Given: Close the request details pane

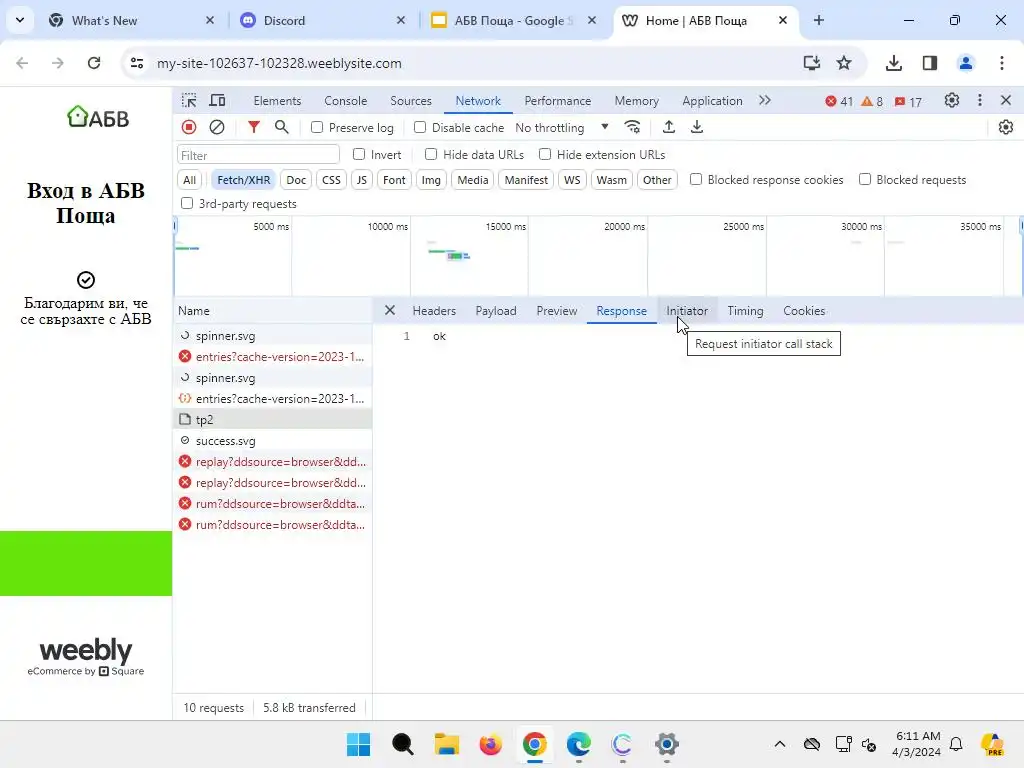Looking at the screenshot, I should [x=390, y=310].
